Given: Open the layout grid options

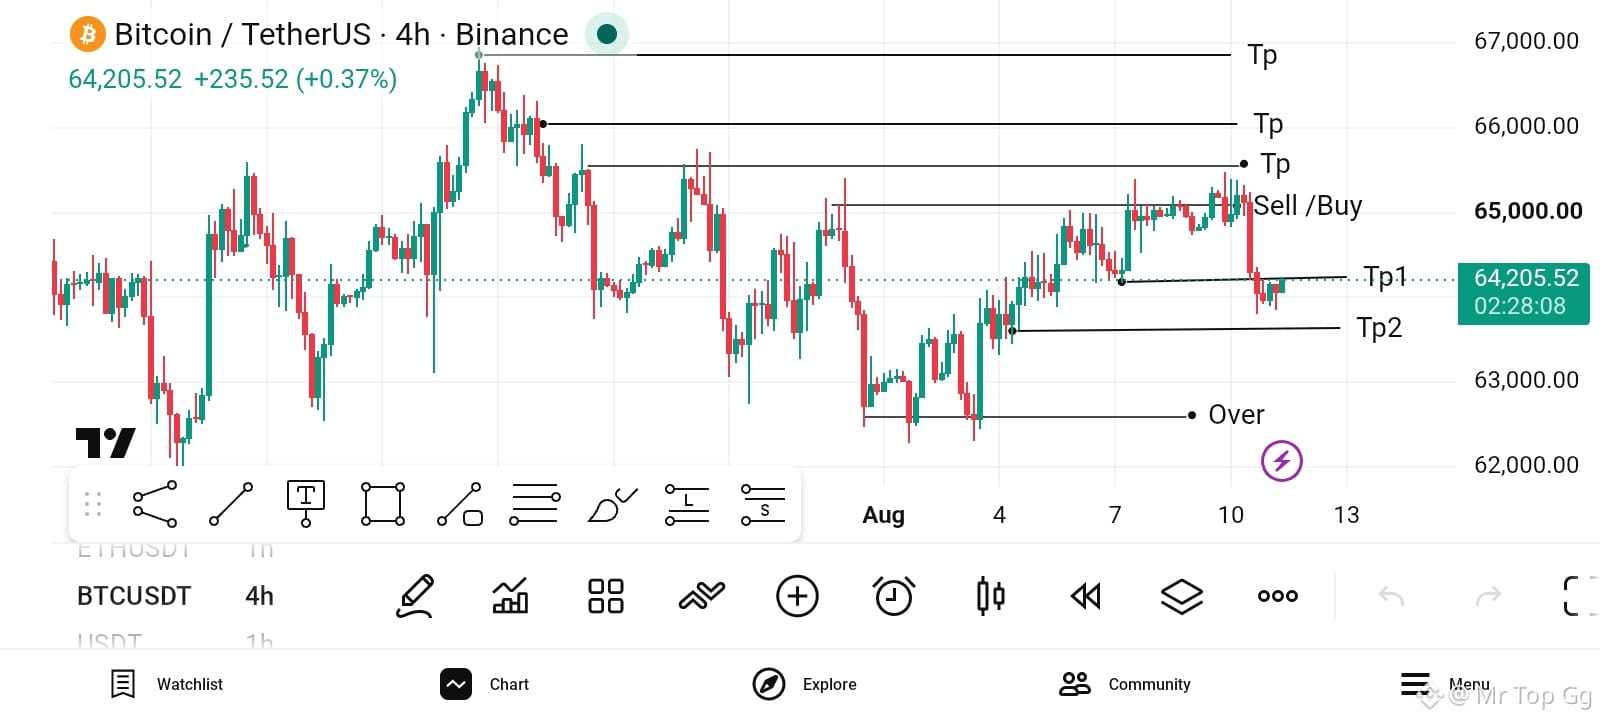Looking at the screenshot, I should 606,597.
